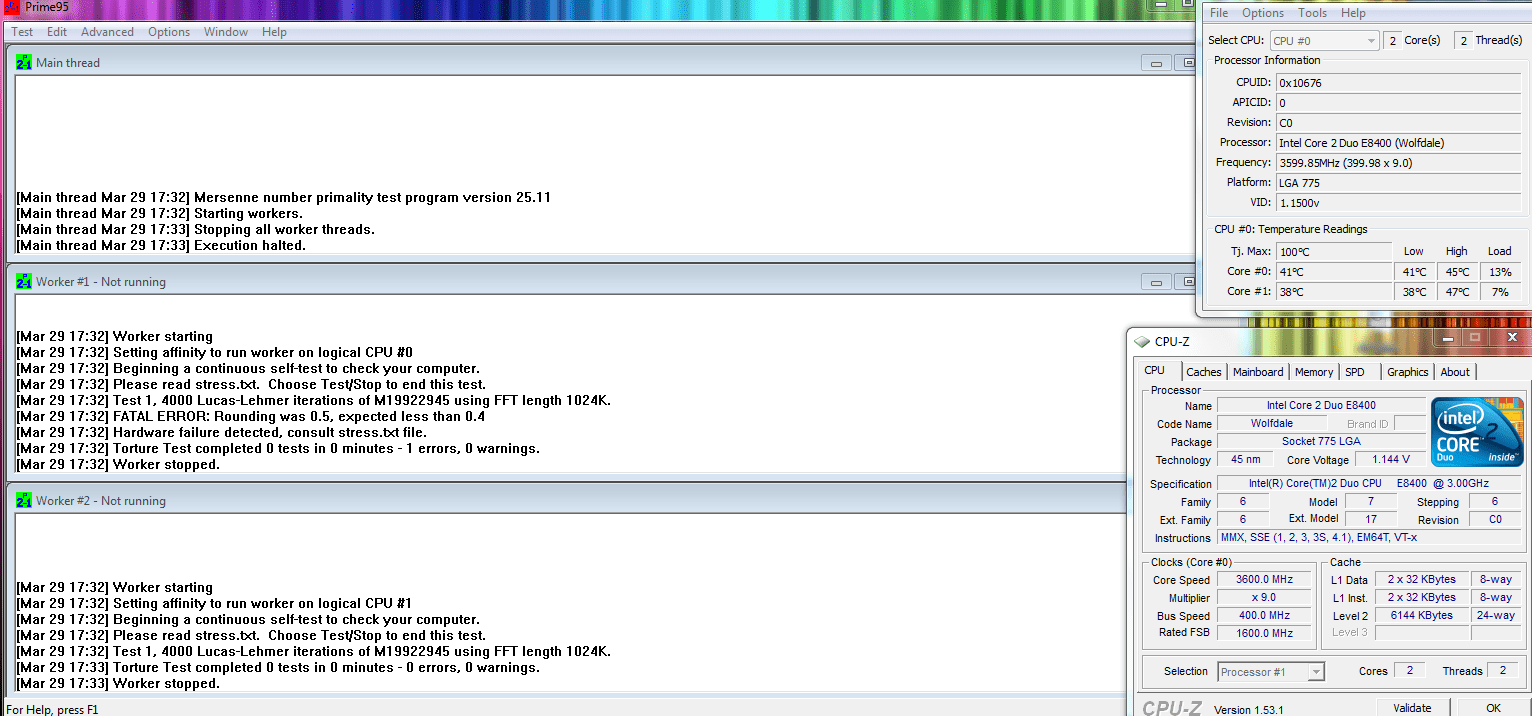The height and width of the screenshot is (716, 1532).
Task: Click the Technology value 45 nm
Action: point(1245,460)
